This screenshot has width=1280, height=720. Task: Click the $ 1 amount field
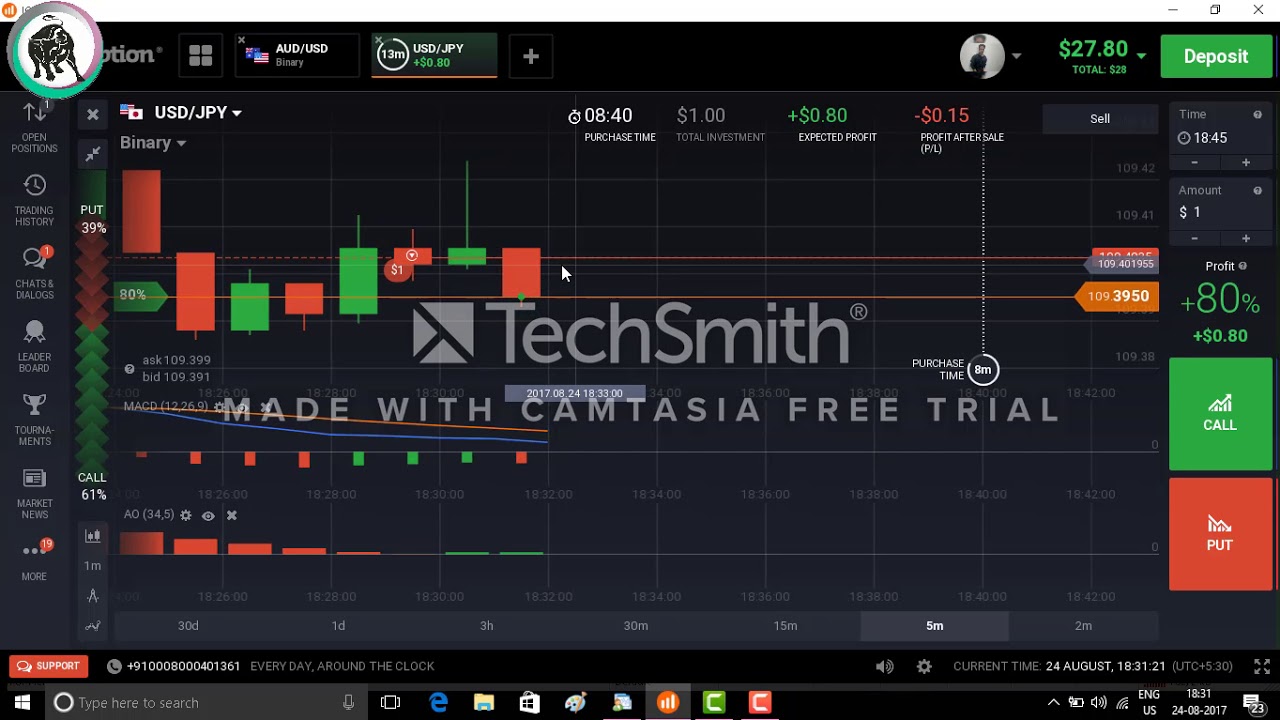click(x=1220, y=212)
